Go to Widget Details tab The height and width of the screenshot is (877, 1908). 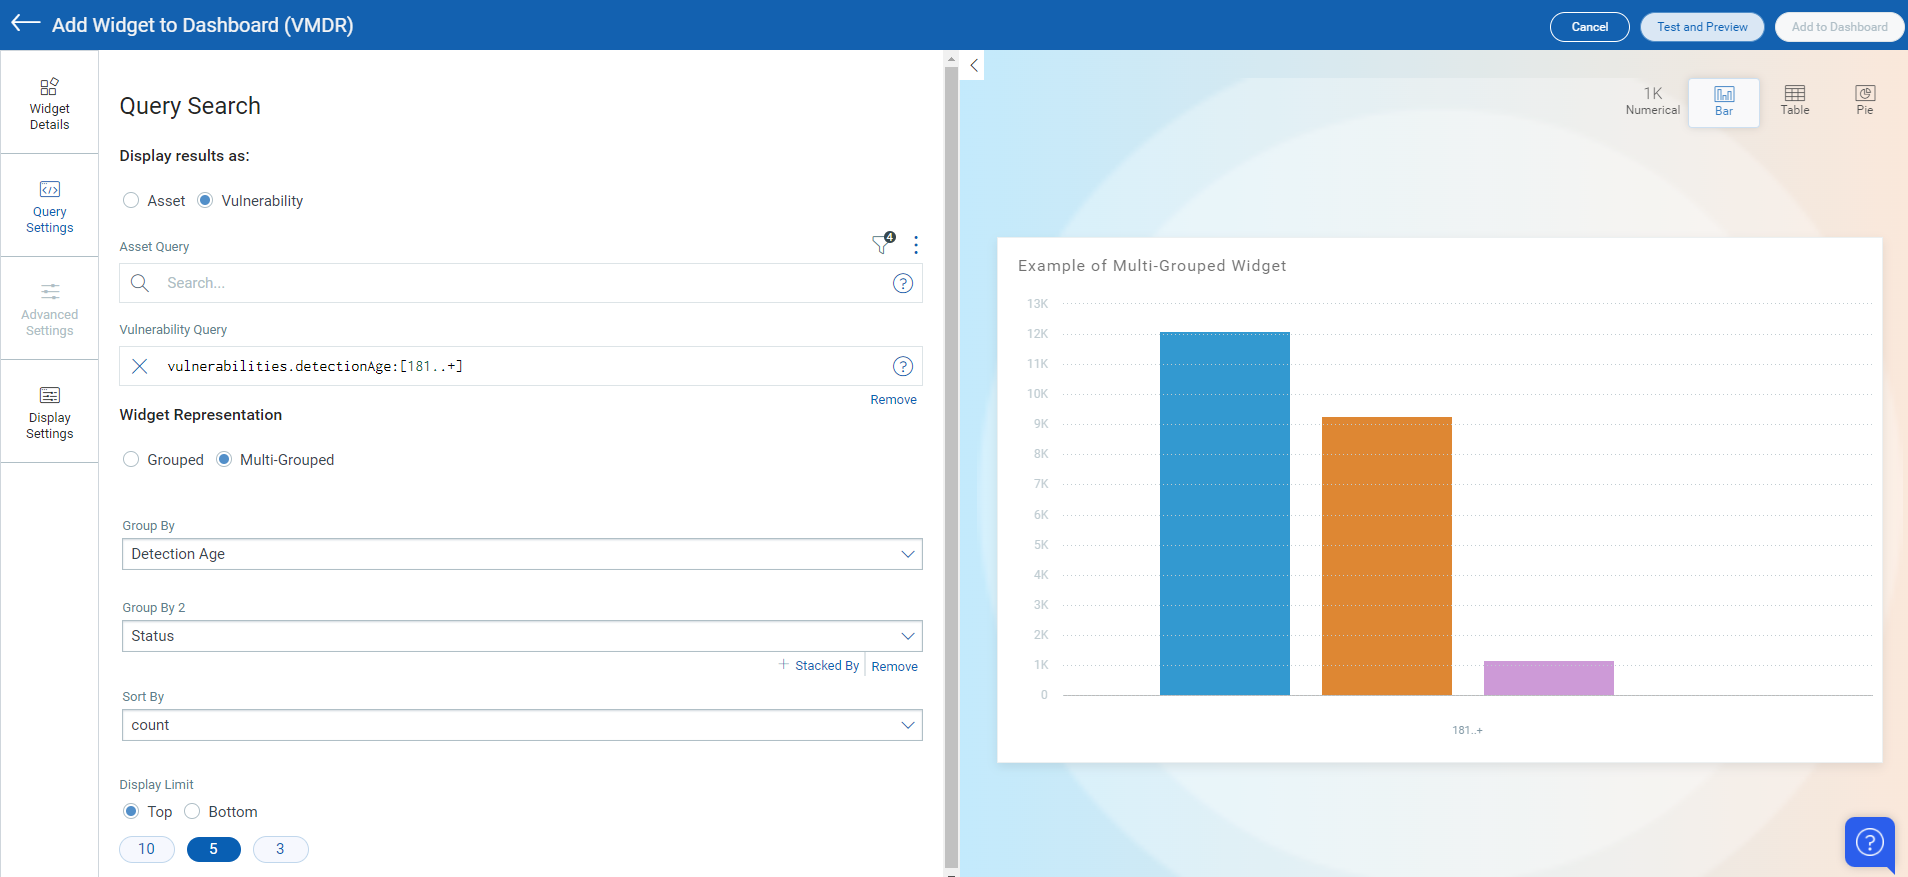(49, 103)
